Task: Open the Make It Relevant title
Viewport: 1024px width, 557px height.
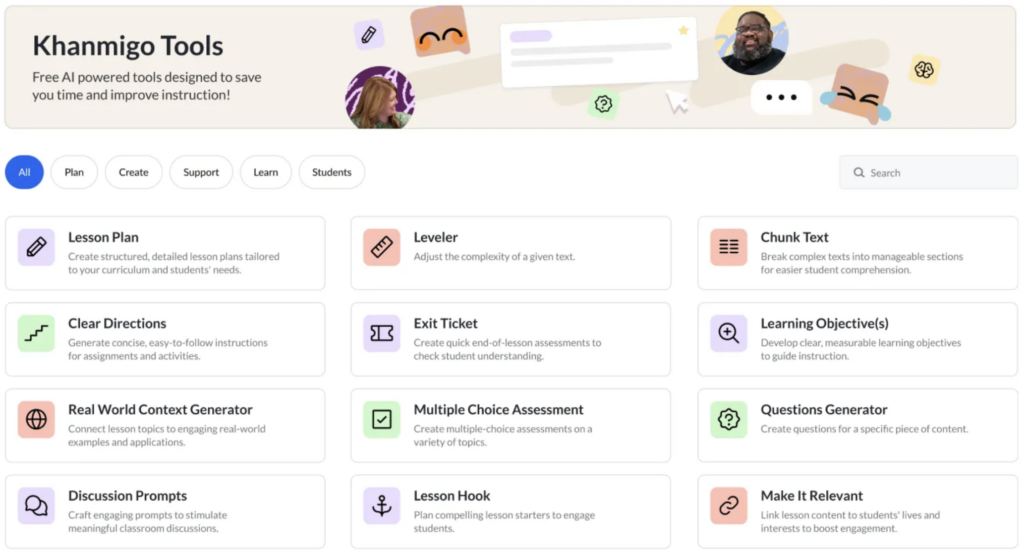Action: point(812,496)
